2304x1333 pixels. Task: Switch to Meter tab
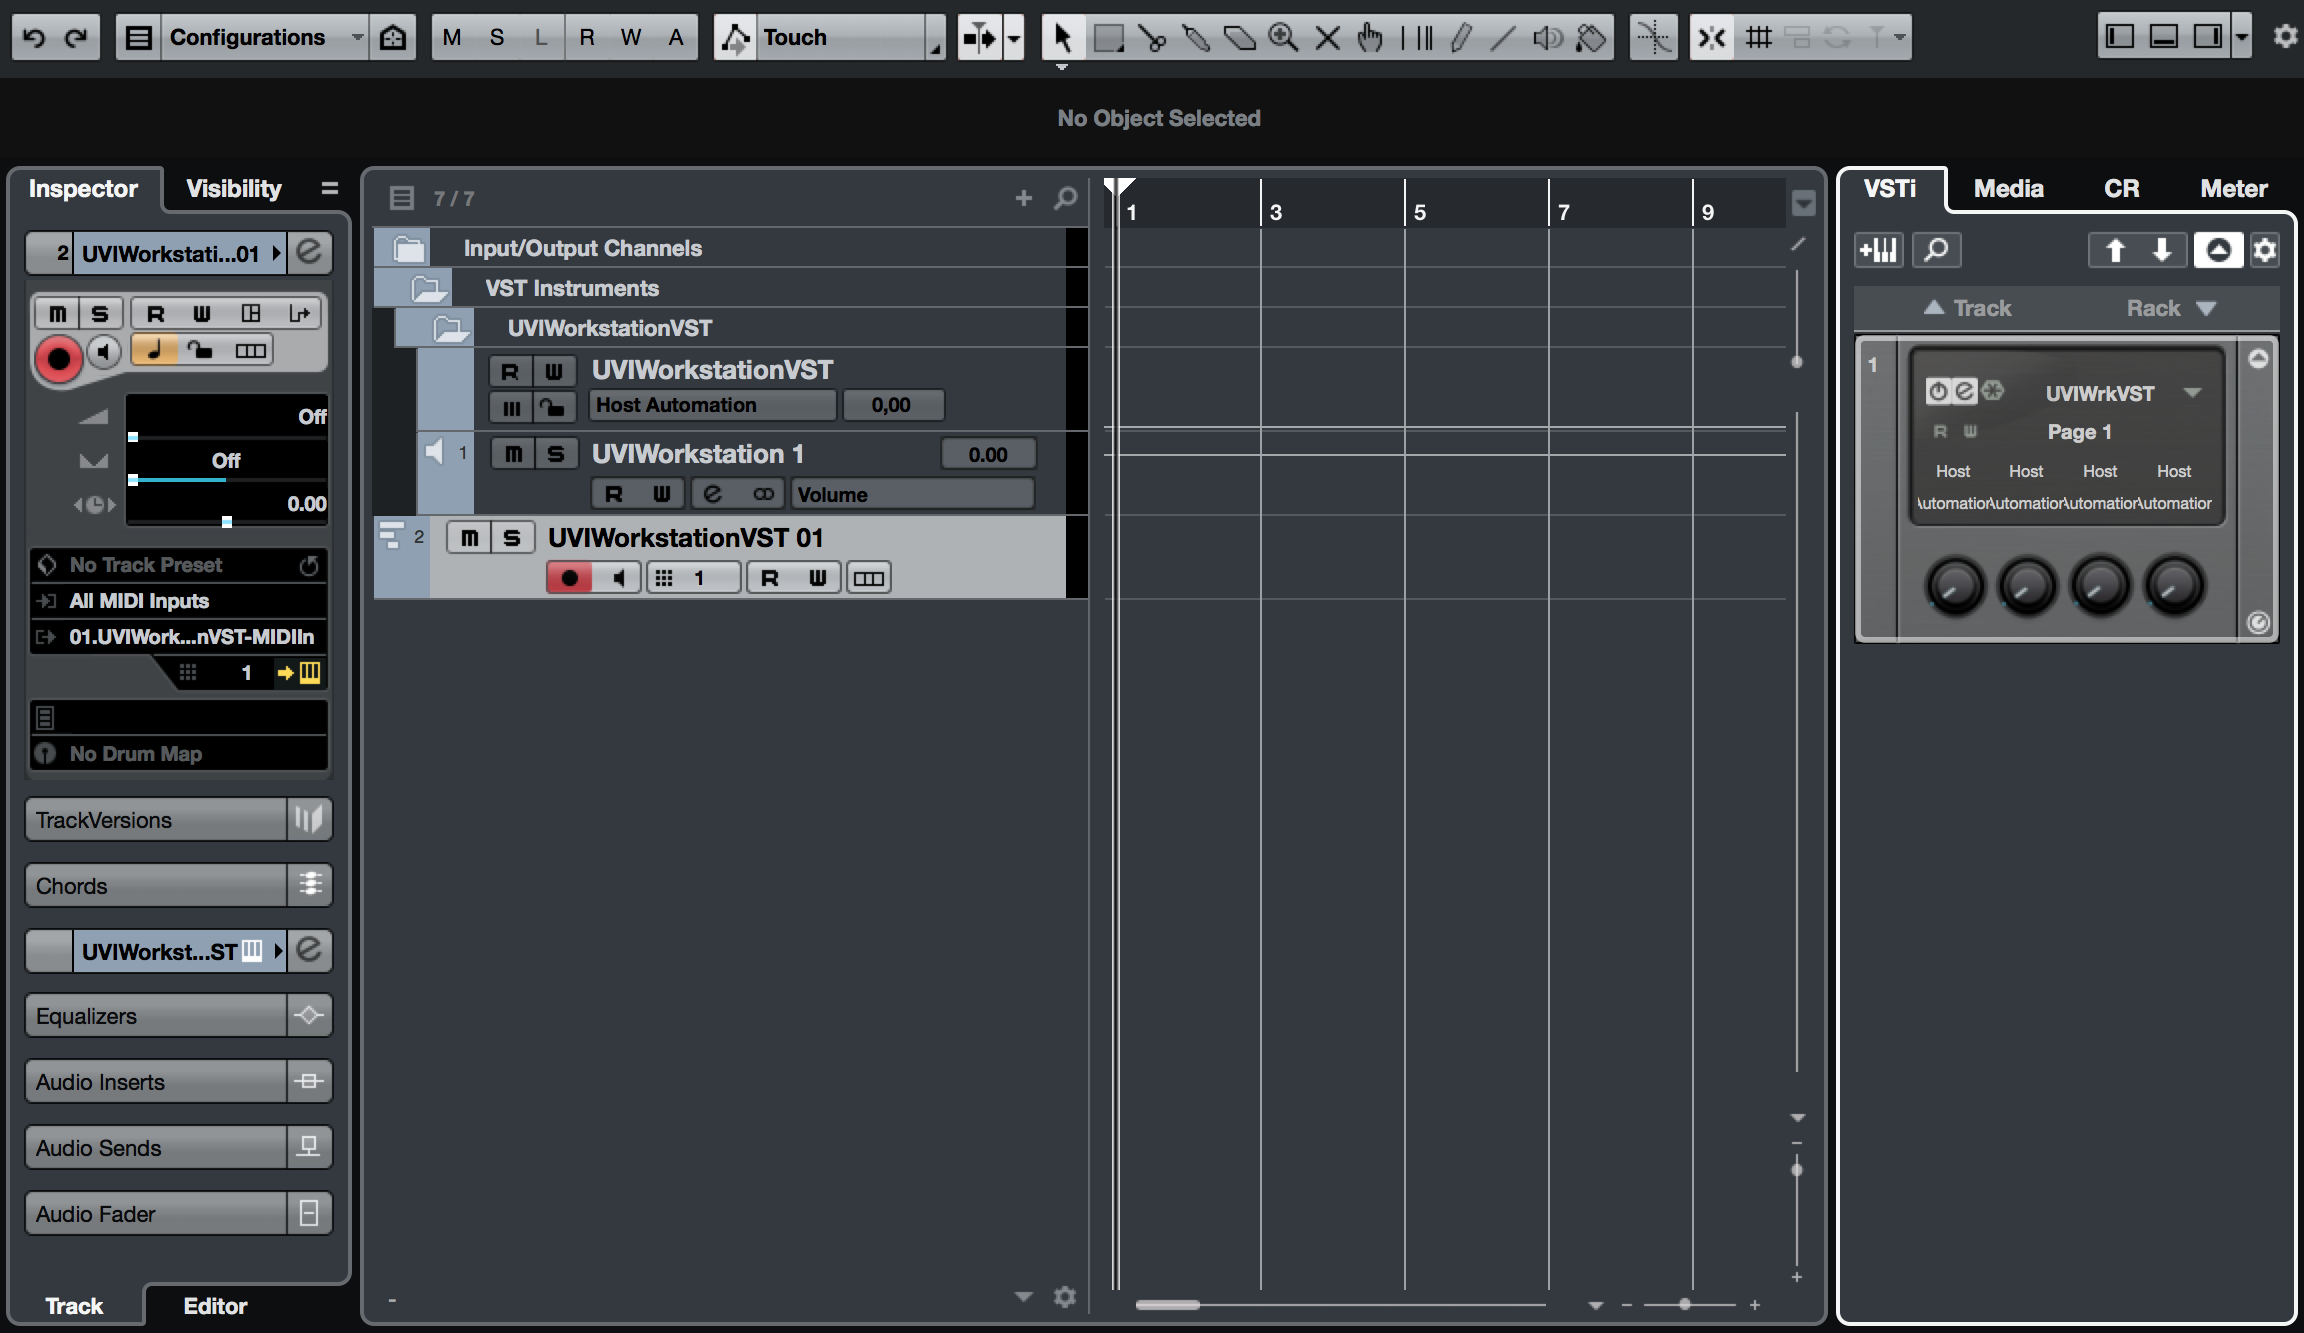coord(2234,189)
